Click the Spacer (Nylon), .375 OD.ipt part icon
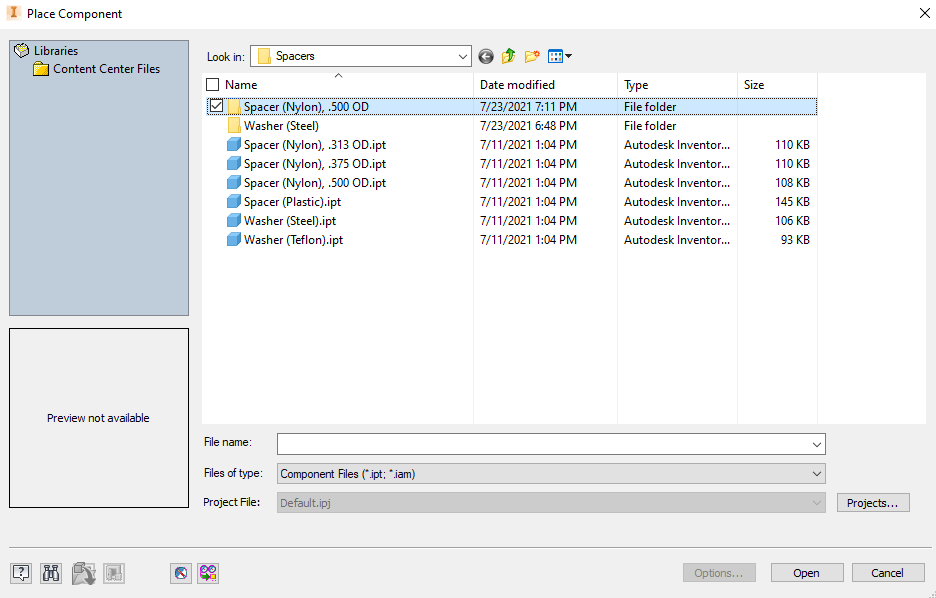 tap(234, 164)
